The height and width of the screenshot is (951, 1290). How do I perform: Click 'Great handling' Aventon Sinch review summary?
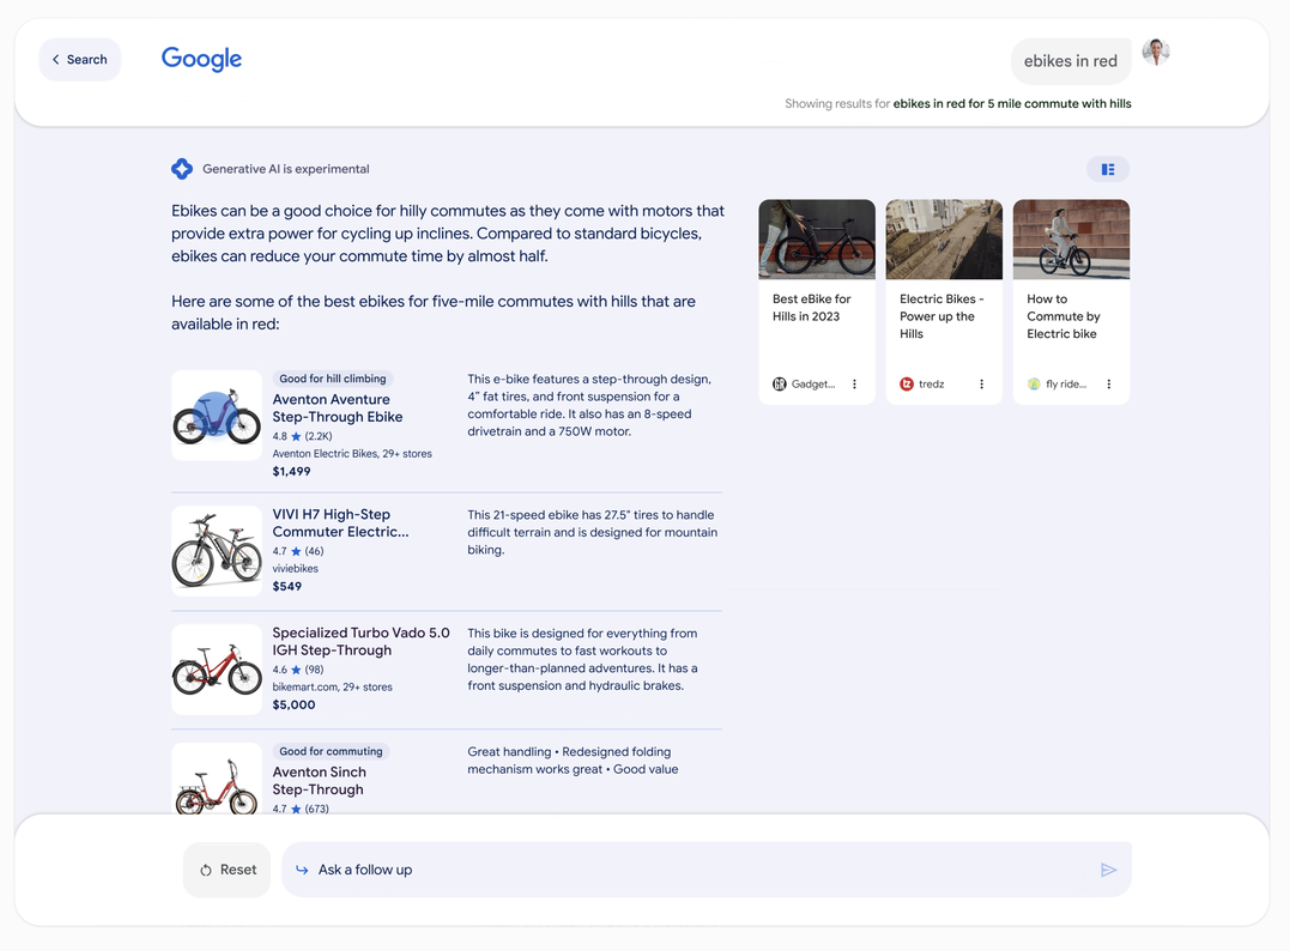coord(573,760)
